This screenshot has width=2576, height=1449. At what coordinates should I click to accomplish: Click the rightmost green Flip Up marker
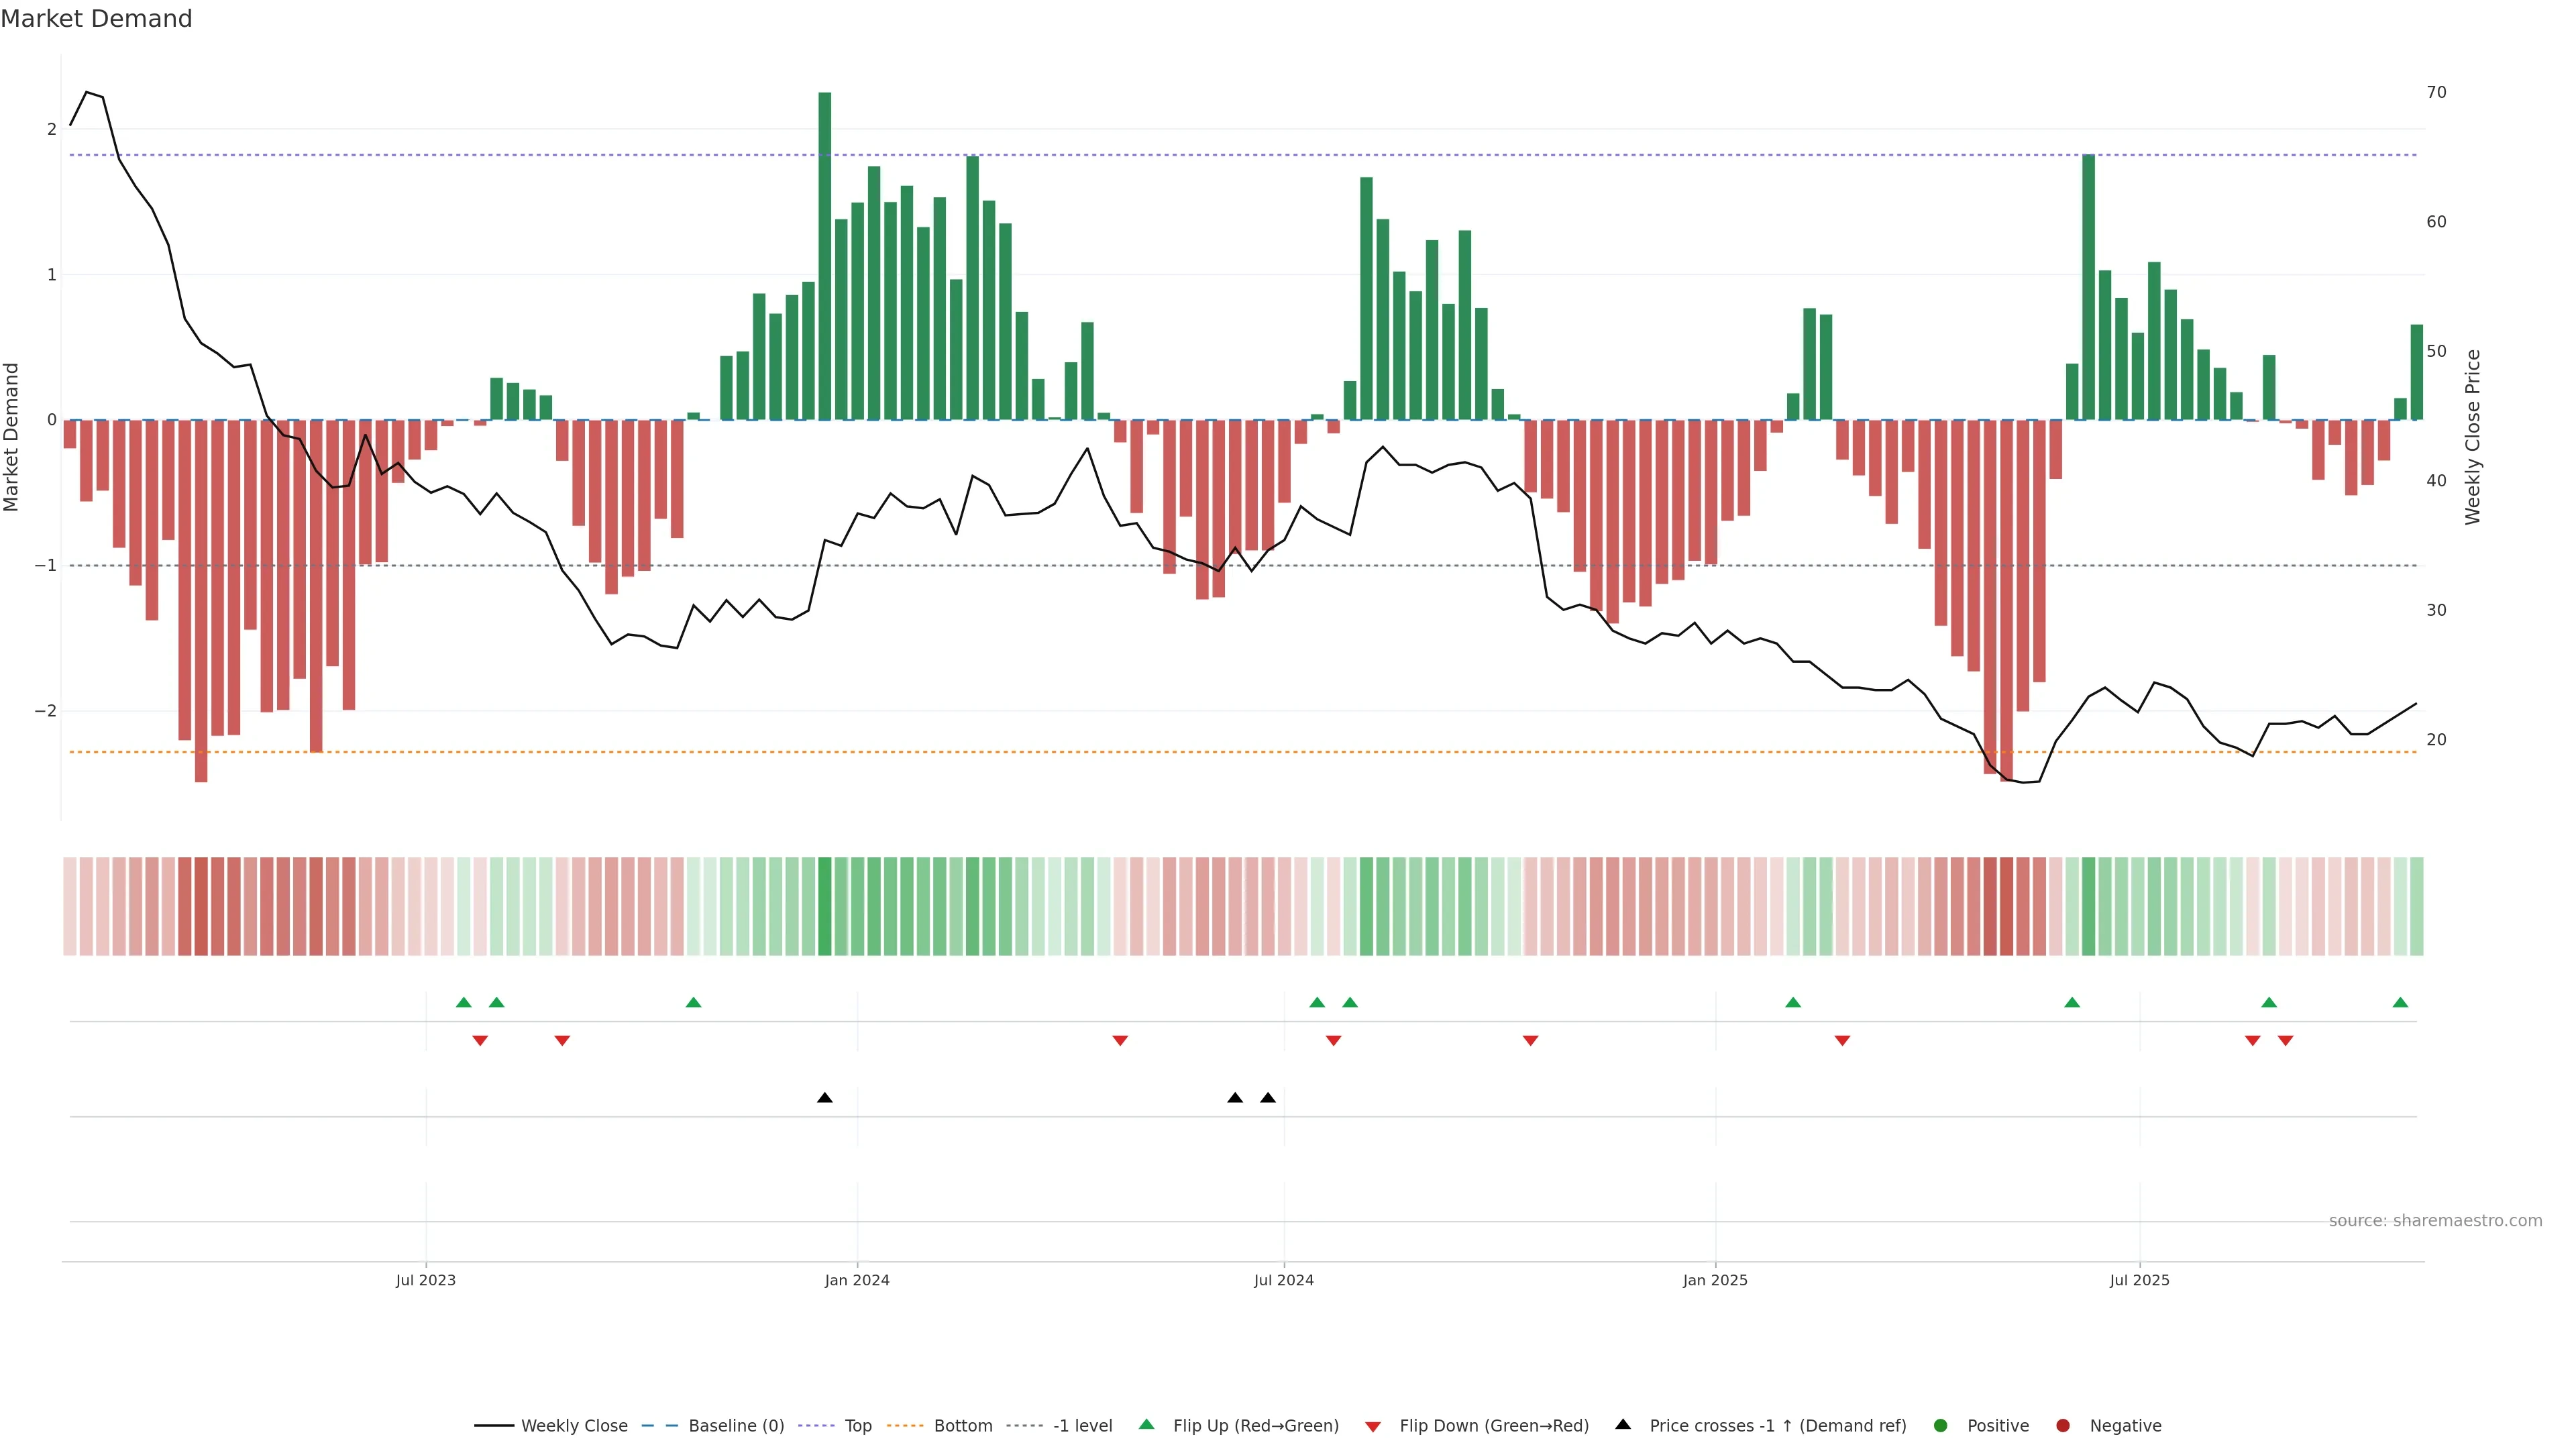pos(2400,1003)
